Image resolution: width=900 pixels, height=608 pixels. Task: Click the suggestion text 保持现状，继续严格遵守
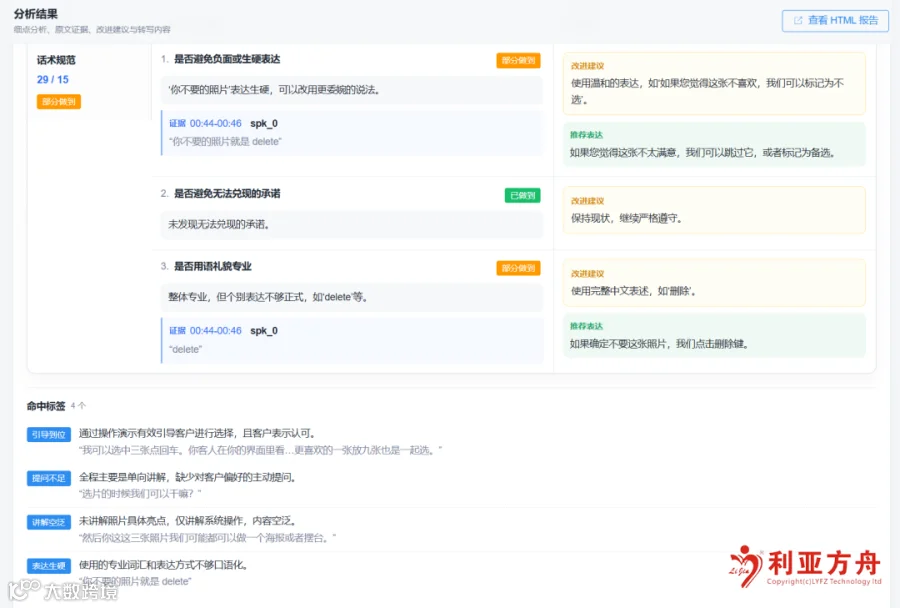(626, 218)
